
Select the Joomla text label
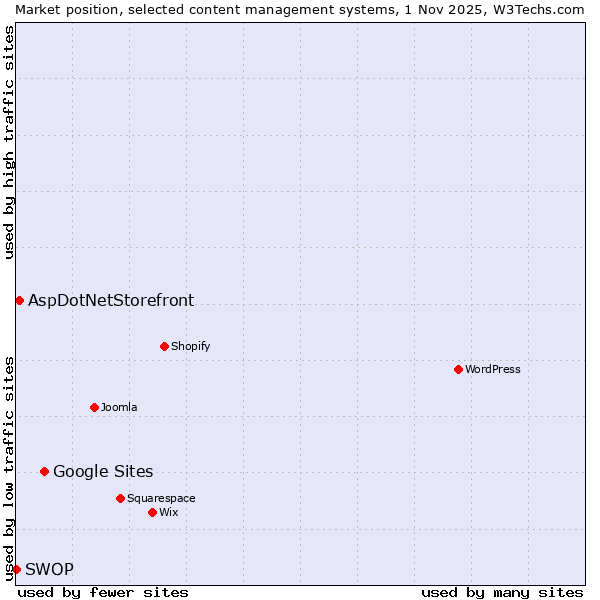119,407
